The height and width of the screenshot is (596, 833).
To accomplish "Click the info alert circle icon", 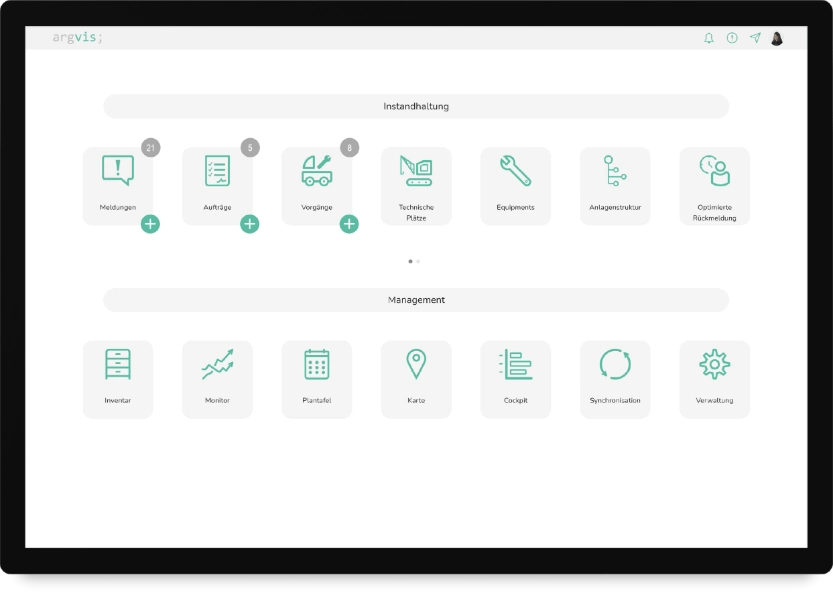I will 732,38.
